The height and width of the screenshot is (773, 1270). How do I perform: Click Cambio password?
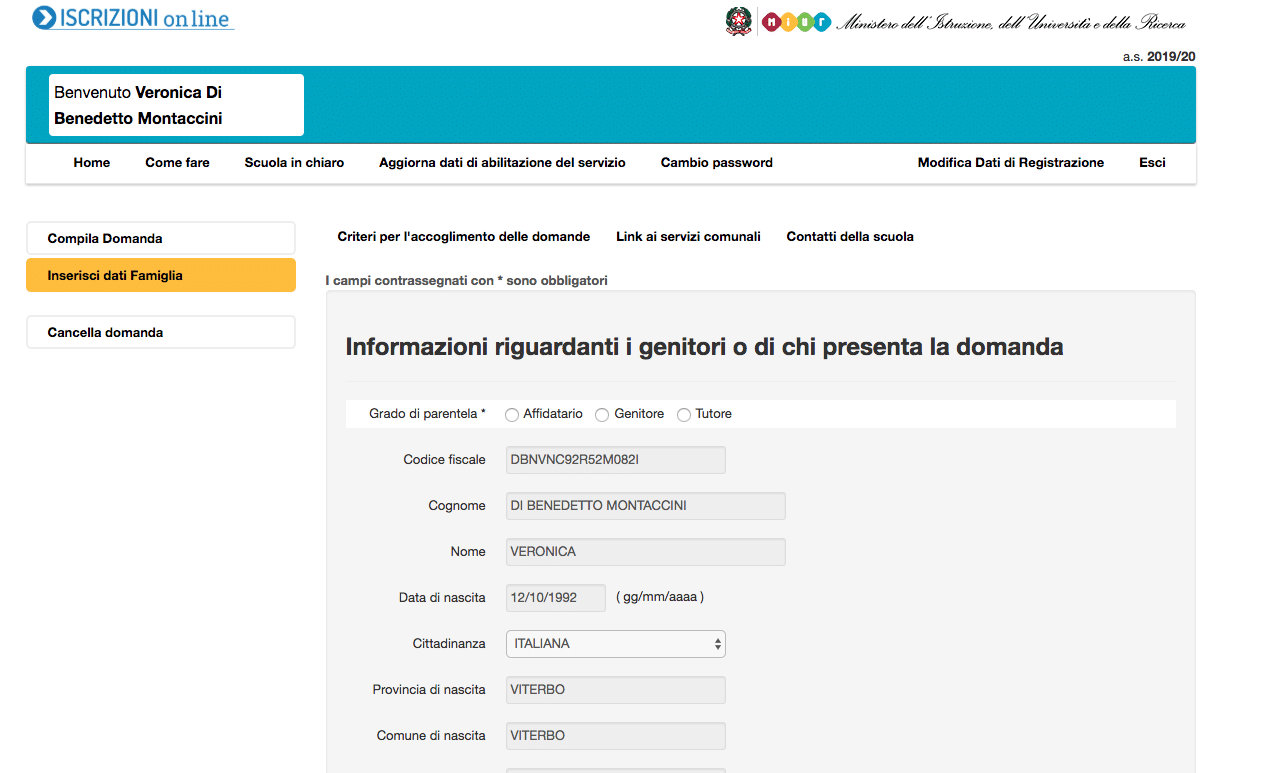point(716,163)
